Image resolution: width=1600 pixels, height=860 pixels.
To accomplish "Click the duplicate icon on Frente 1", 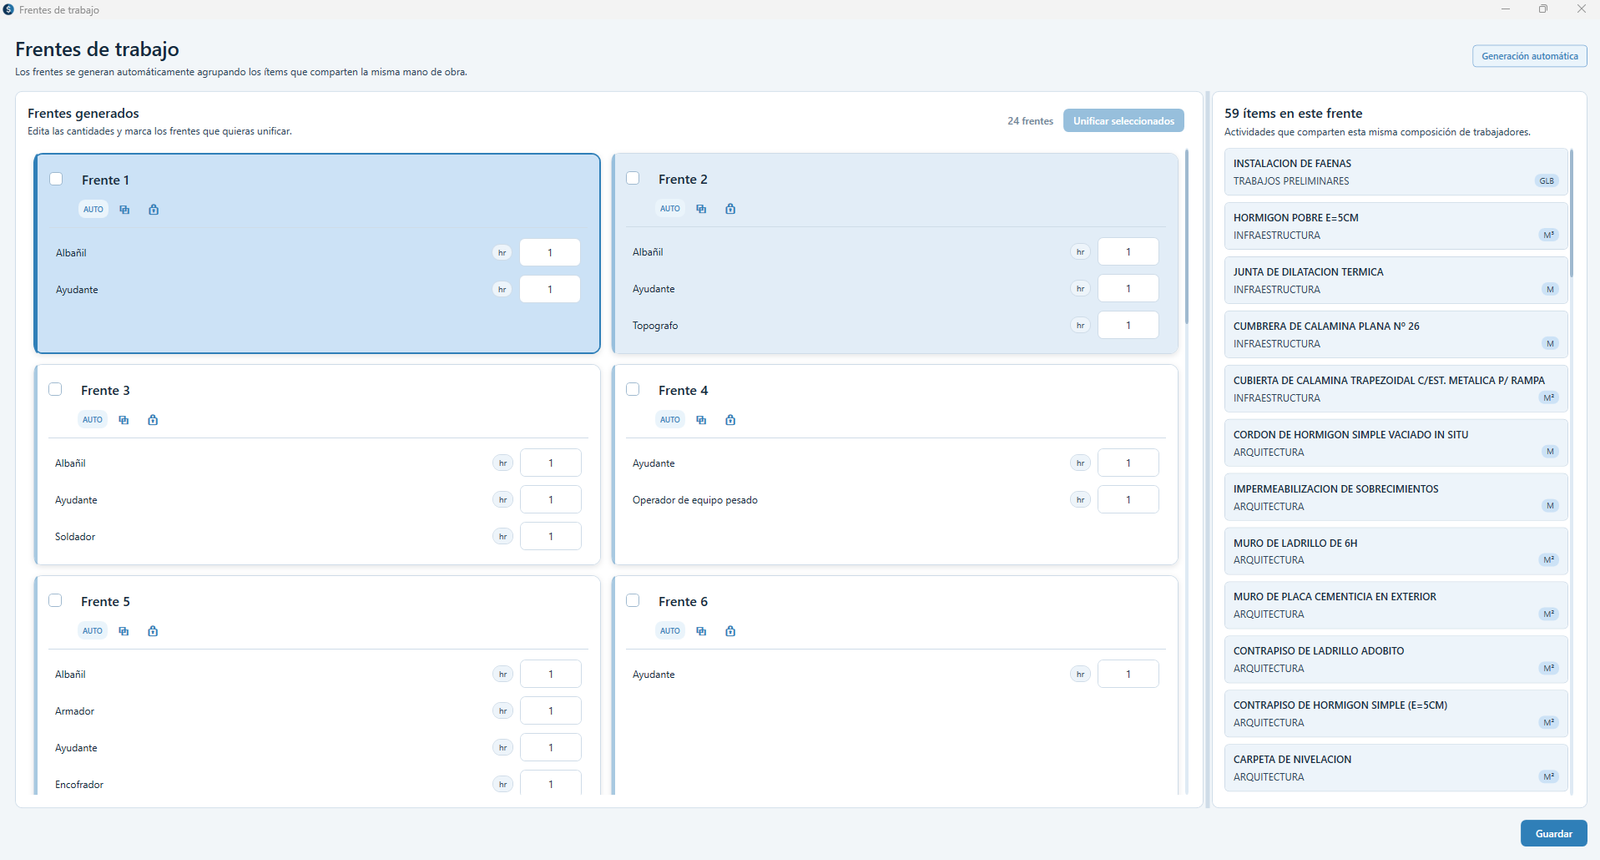I will [x=124, y=210].
